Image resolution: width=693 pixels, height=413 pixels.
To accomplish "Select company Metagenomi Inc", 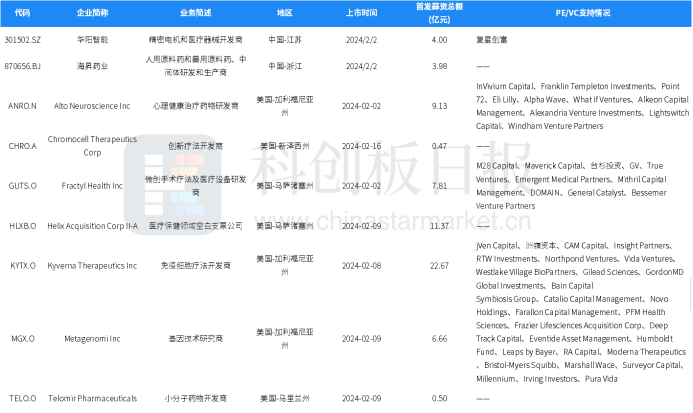I will click(x=92, y=339).
